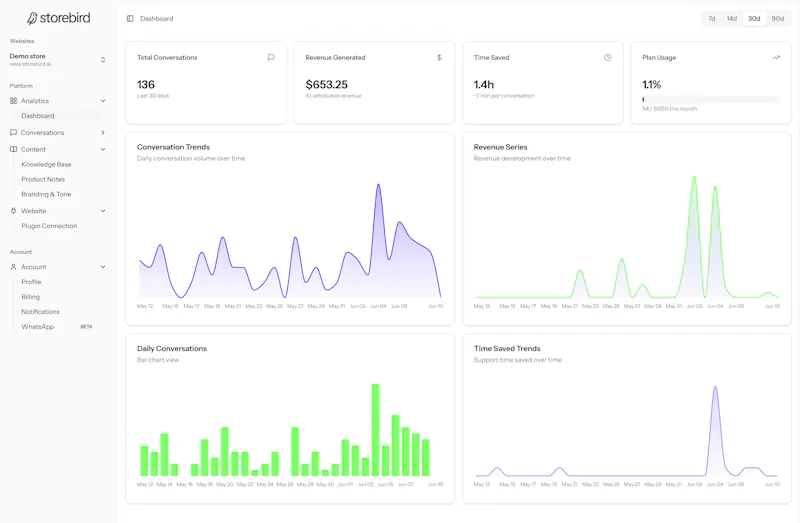The image size is (800, 523).
Task: Click the storebird logo
Action: tap(59, 18)
